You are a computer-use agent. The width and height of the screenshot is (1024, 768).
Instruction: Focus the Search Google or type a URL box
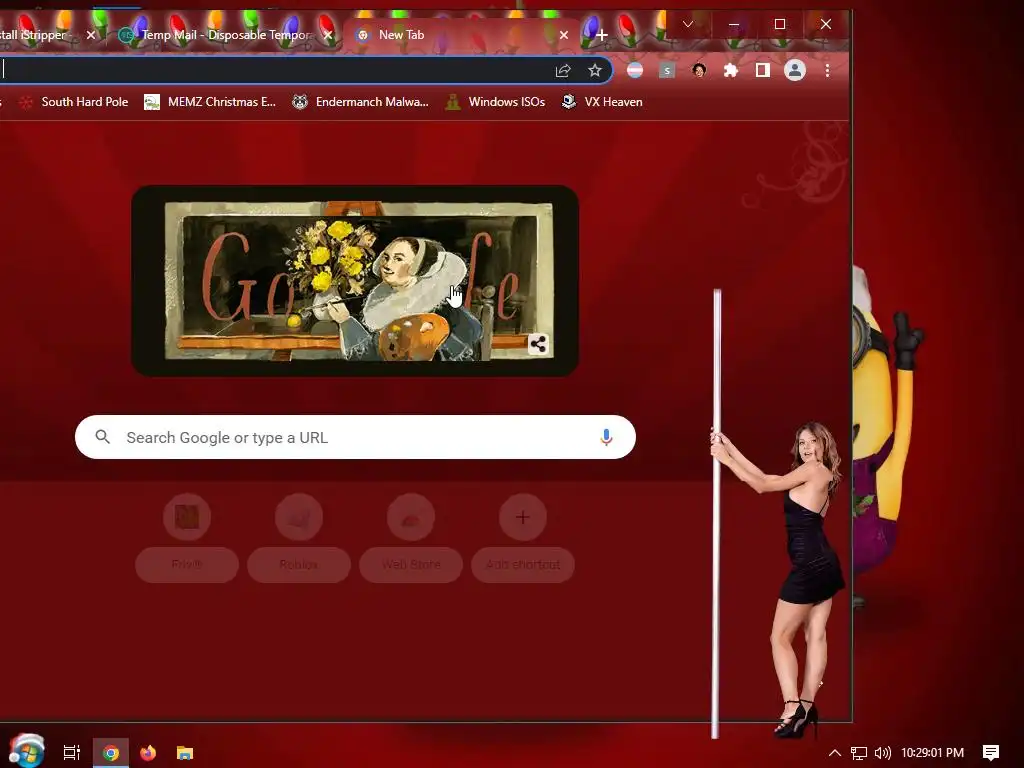point(355,437)
